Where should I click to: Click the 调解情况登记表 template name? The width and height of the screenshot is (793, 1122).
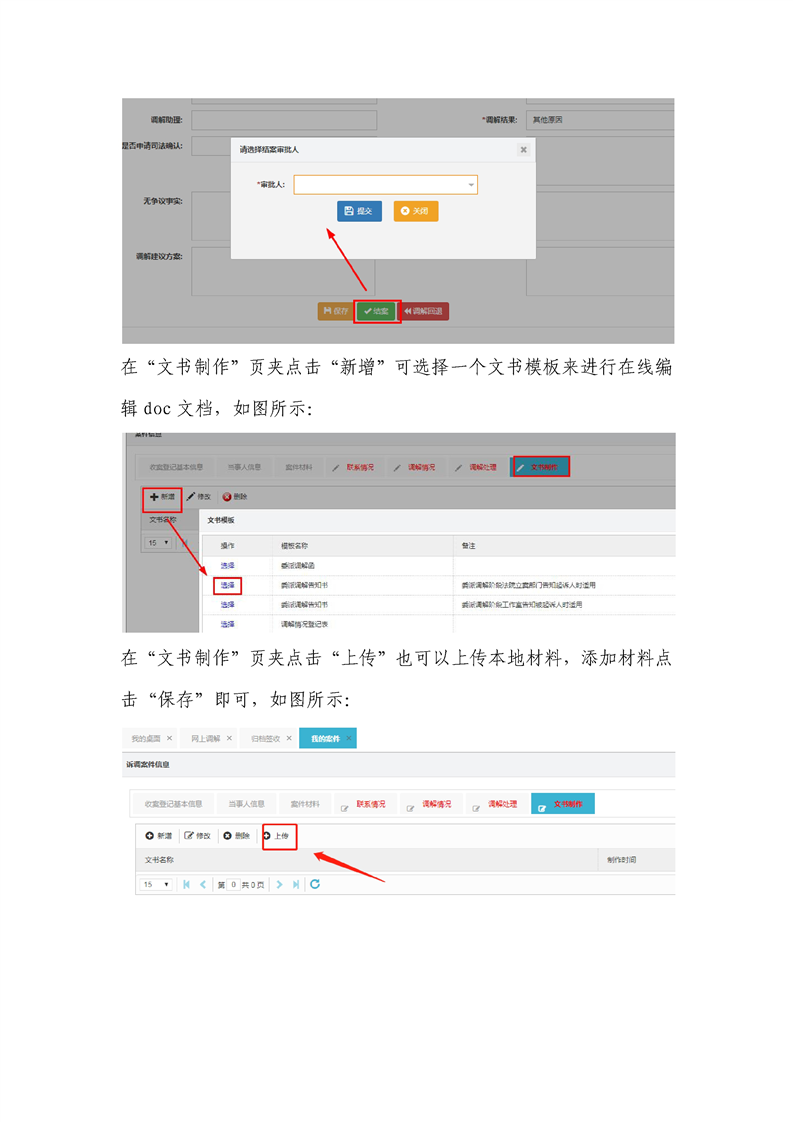[304, 624]
